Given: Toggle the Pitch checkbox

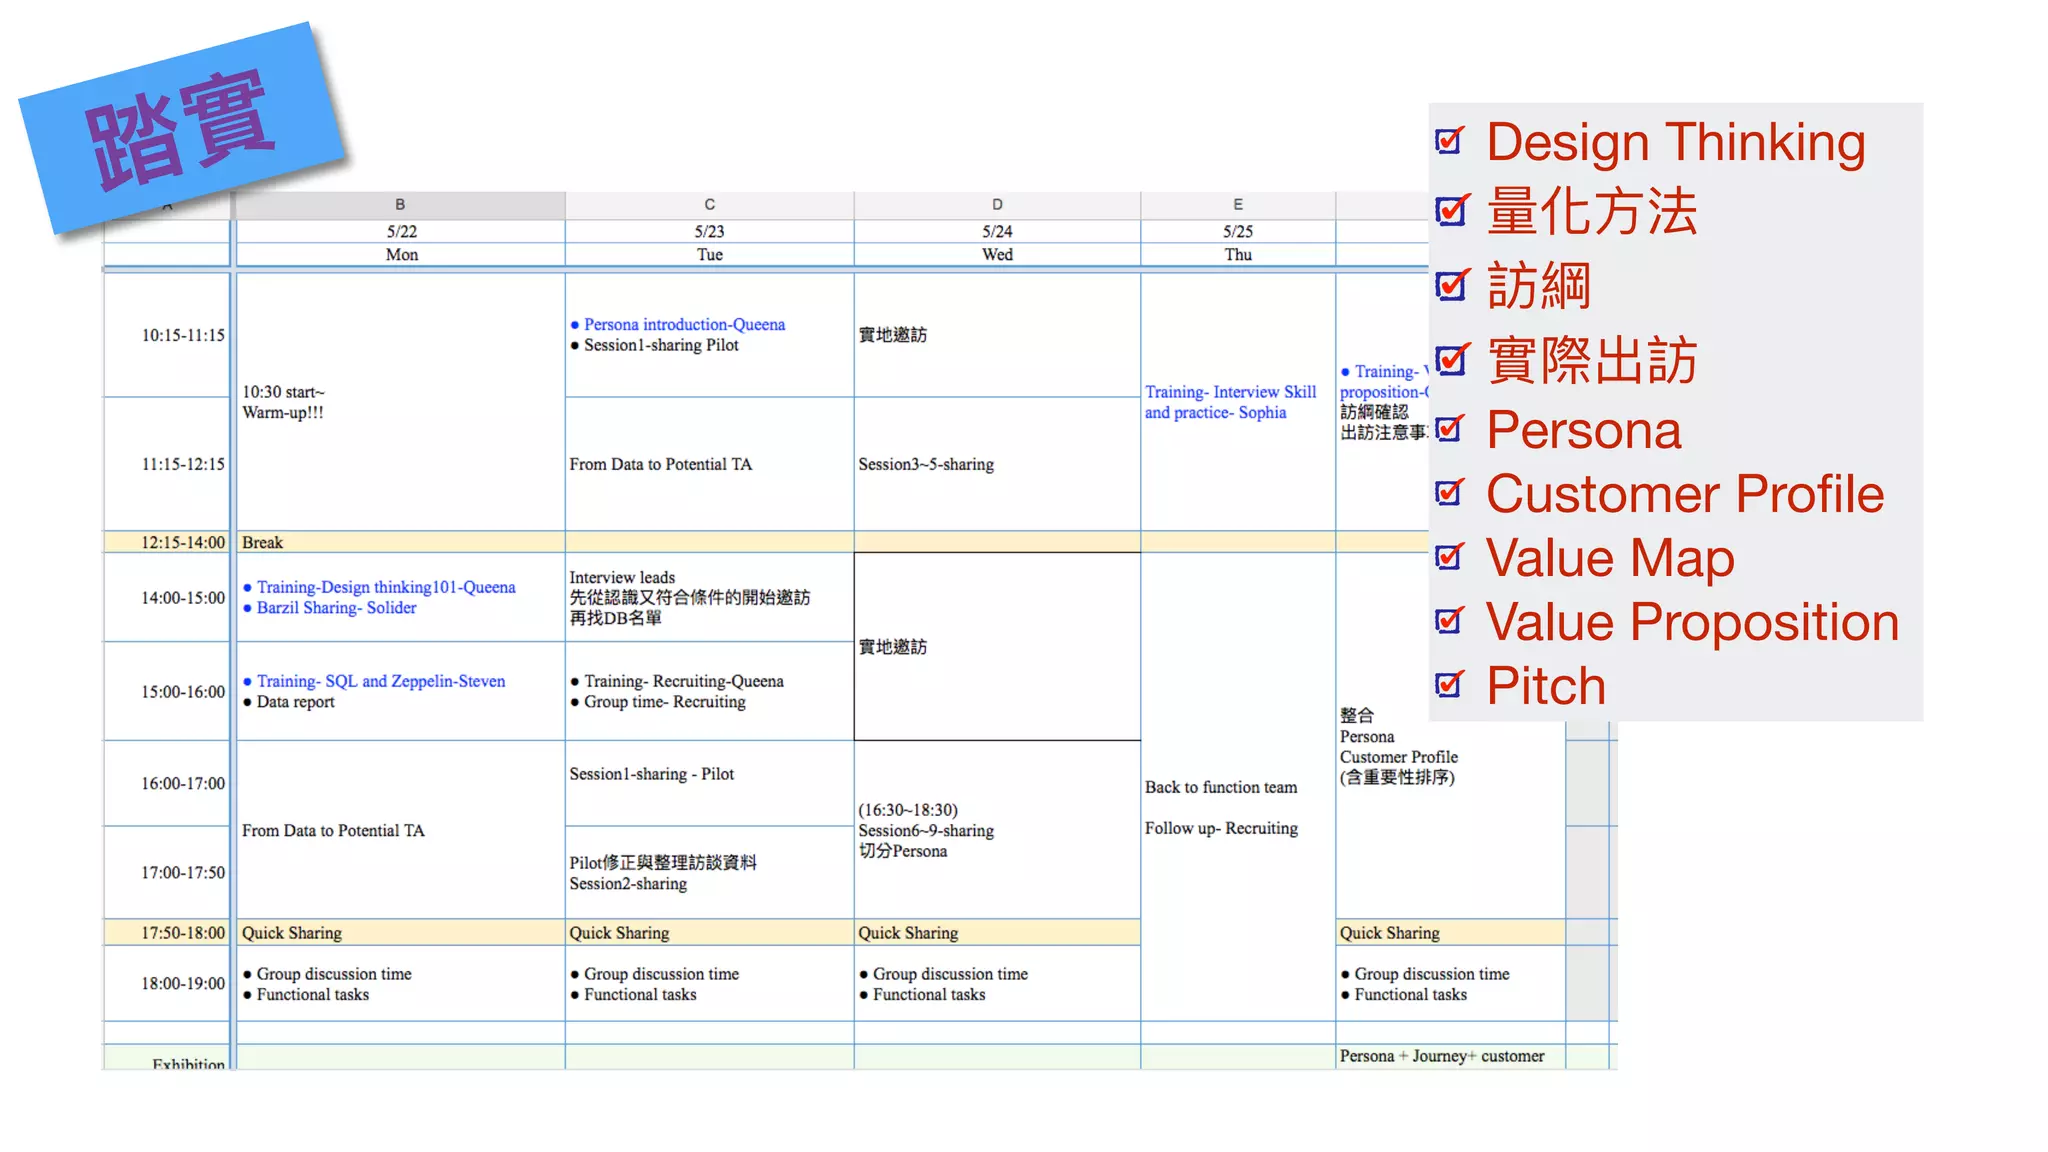Looking at the screenshot, I should coord(1449,685).
